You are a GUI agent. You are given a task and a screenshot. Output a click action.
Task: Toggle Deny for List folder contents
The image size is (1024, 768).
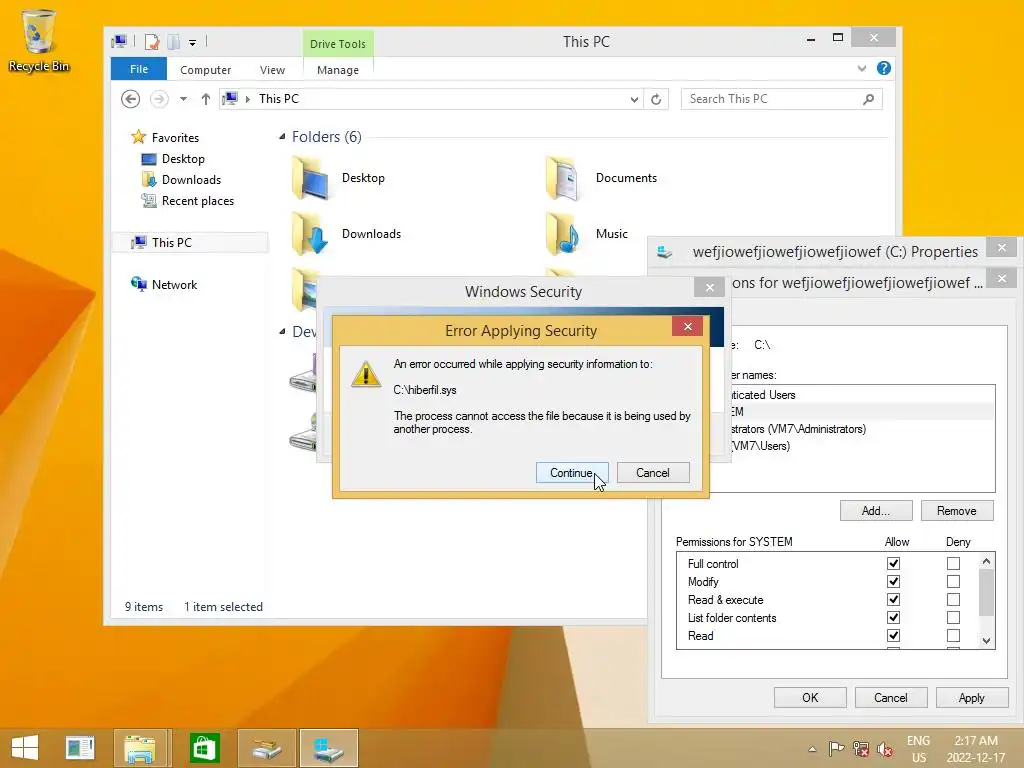(953, 617)
